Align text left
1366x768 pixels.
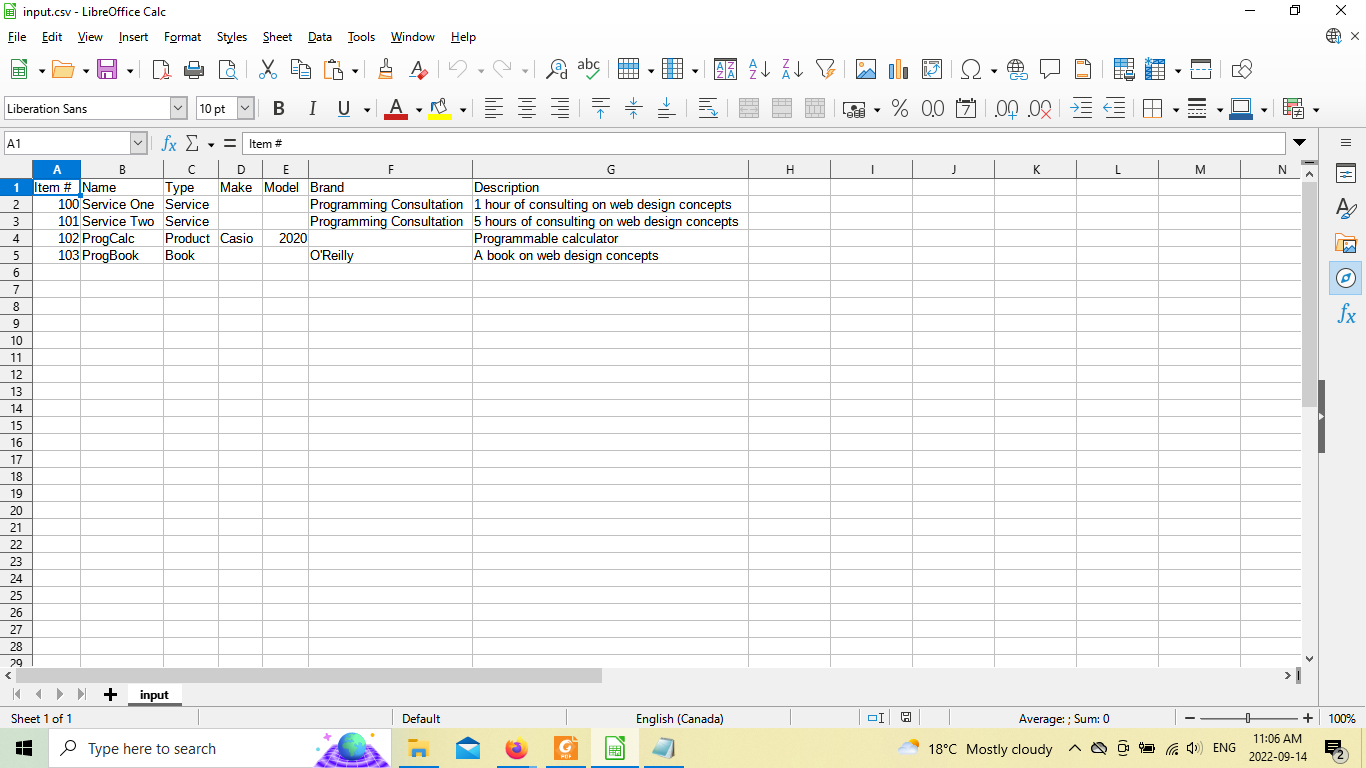click(494, 109)
